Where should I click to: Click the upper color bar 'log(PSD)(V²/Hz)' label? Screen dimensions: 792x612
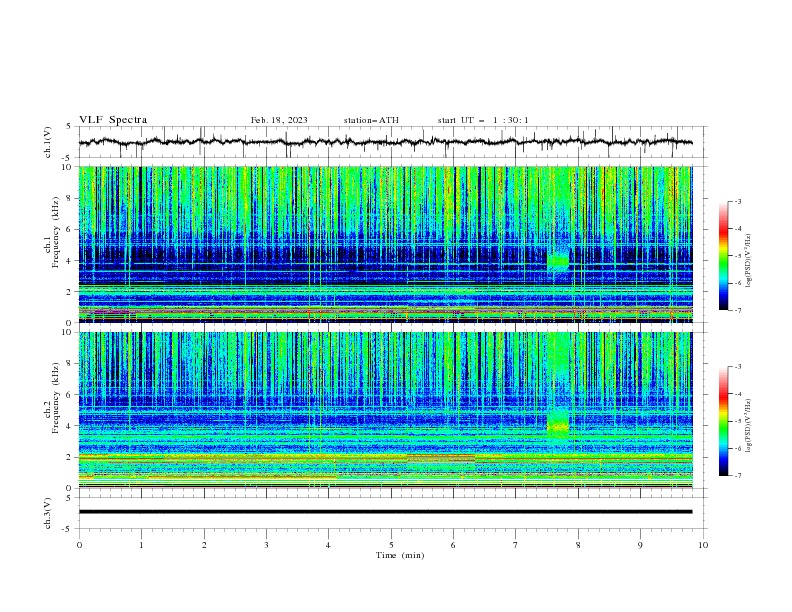coord(749,261)
